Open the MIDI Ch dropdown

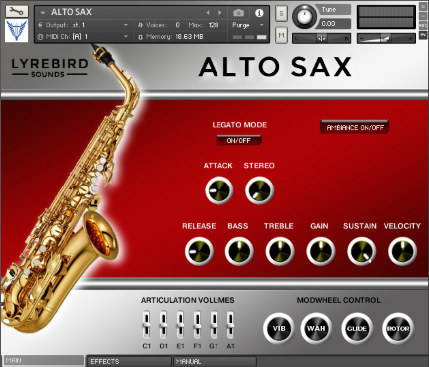click(x=83, y=37)
